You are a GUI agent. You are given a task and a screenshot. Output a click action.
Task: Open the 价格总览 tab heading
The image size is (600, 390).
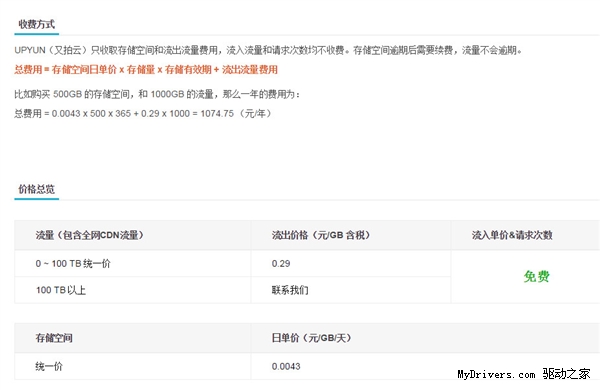[37, 189]
